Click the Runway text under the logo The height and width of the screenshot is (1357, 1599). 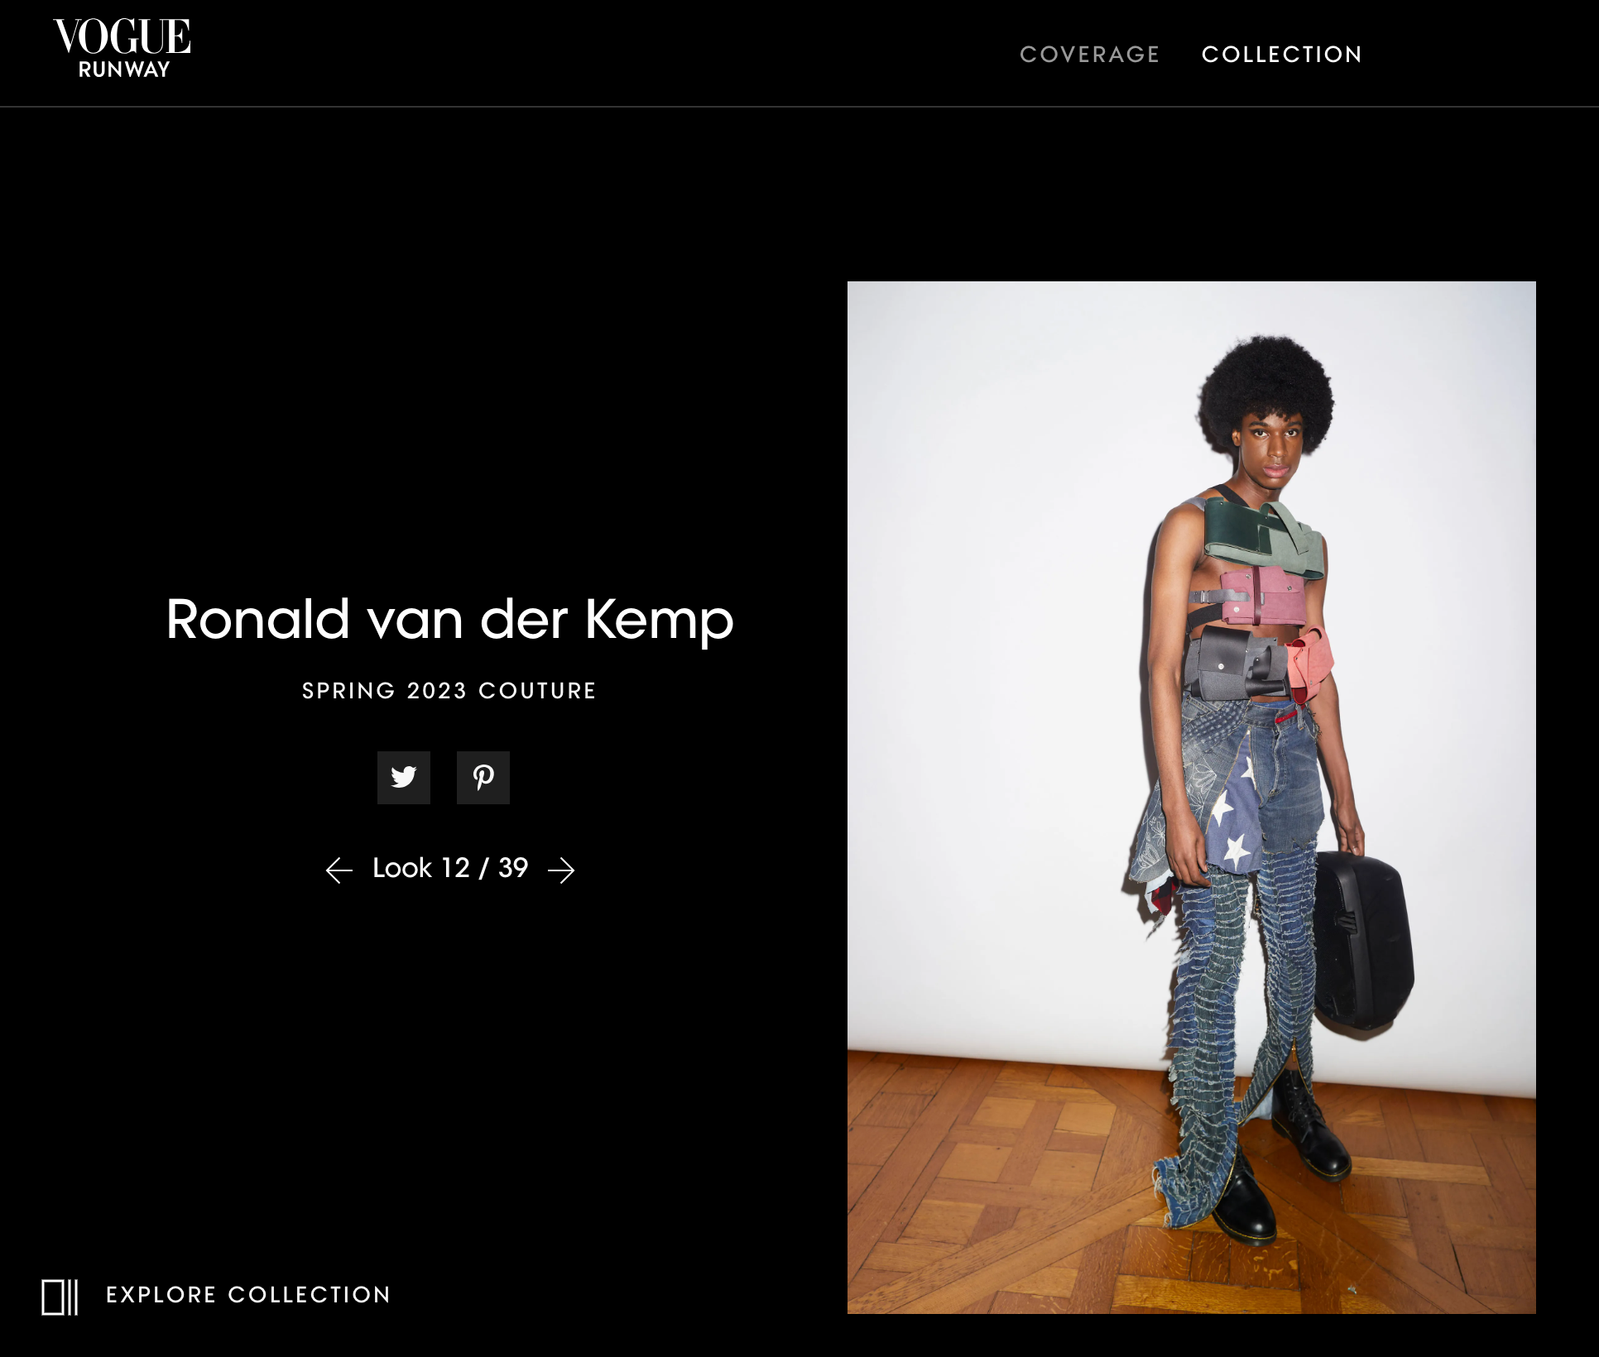coord(124,70)
